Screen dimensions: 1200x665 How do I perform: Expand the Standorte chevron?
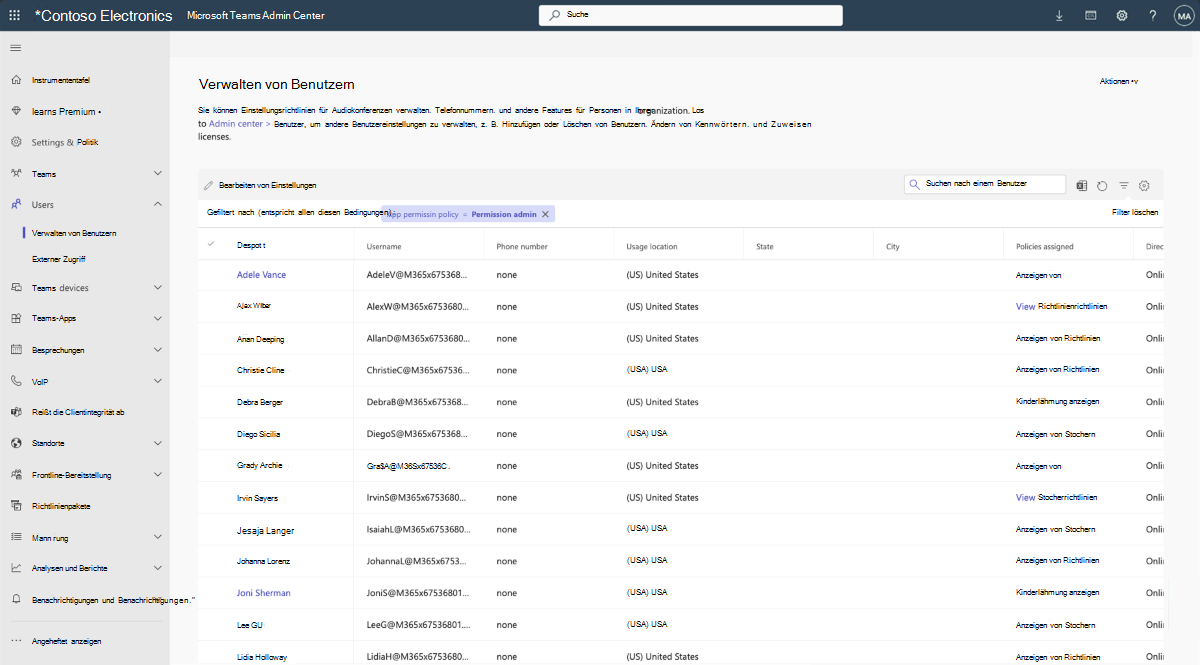(158, 442)
